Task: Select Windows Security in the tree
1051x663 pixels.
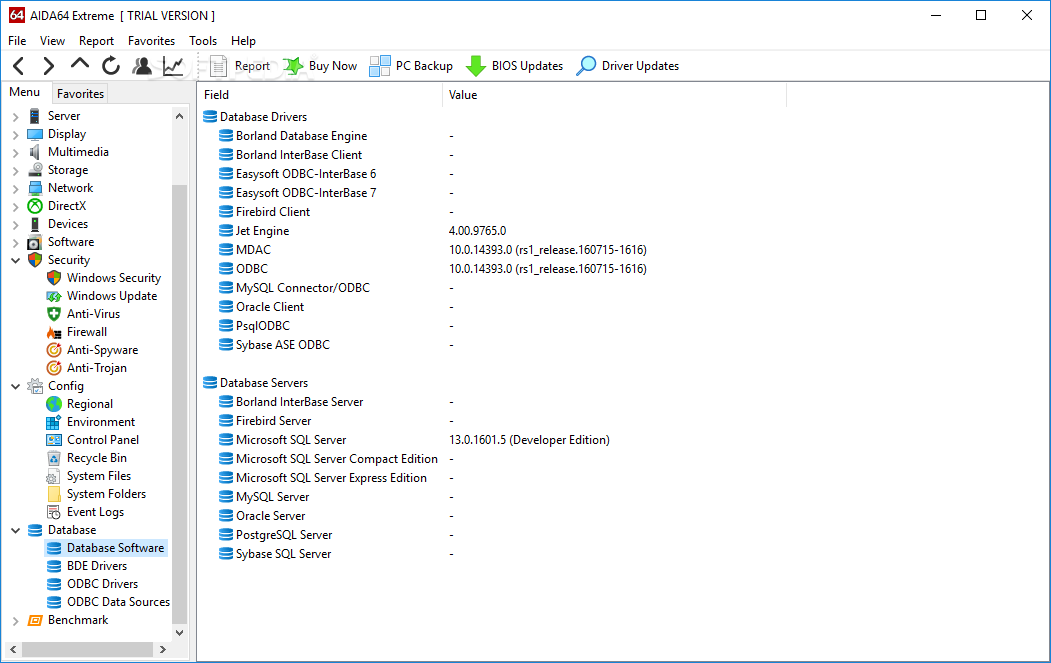Action: click(x=104, y=278)
